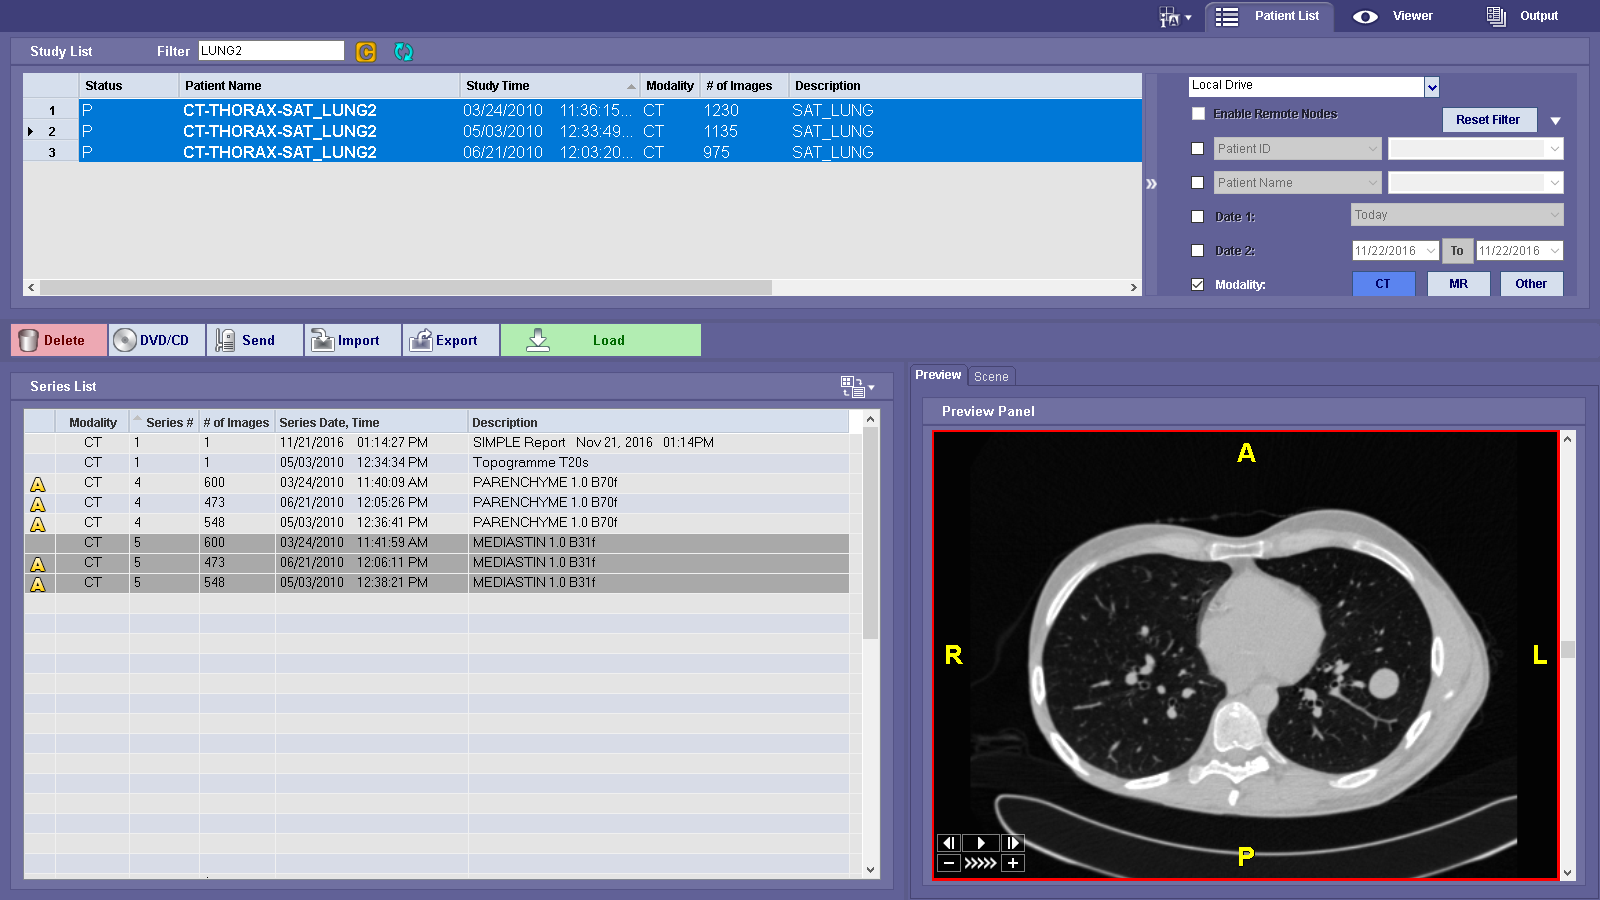The image size is (1600, 900).
Task: Click the DVD/CD burn disc button
Action: (157, 340)
